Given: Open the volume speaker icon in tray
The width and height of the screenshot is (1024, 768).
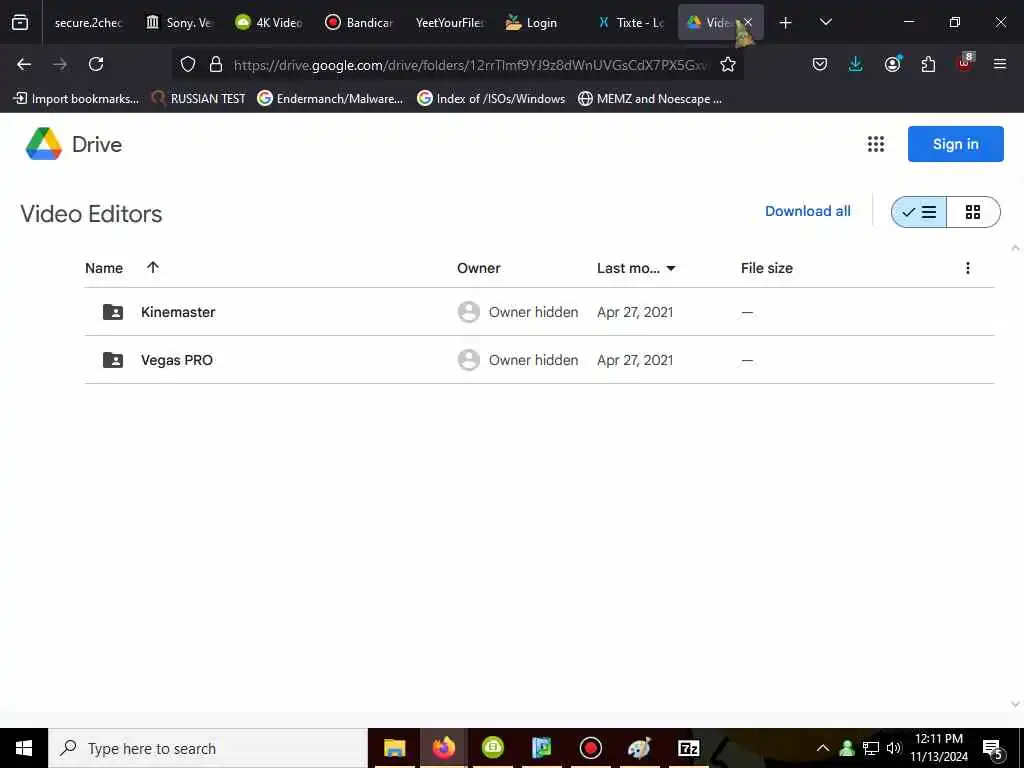Looking at the screenshot, I should [894, 748].
